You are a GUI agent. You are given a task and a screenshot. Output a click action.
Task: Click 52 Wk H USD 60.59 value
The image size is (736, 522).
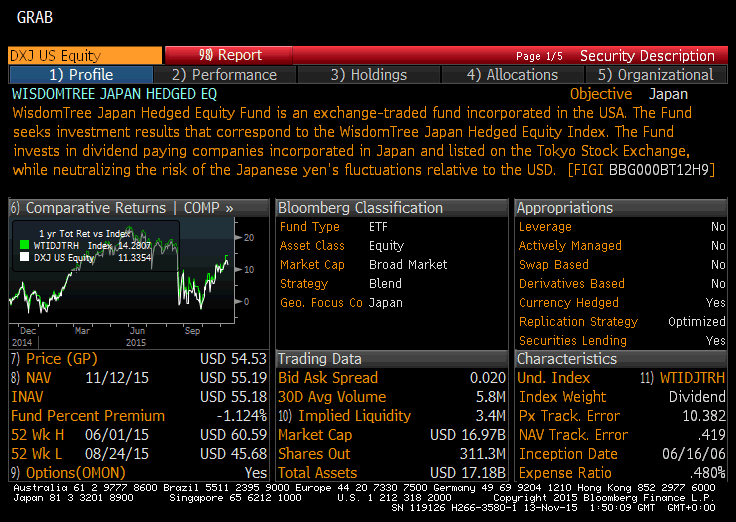click(x=233, y=435)
